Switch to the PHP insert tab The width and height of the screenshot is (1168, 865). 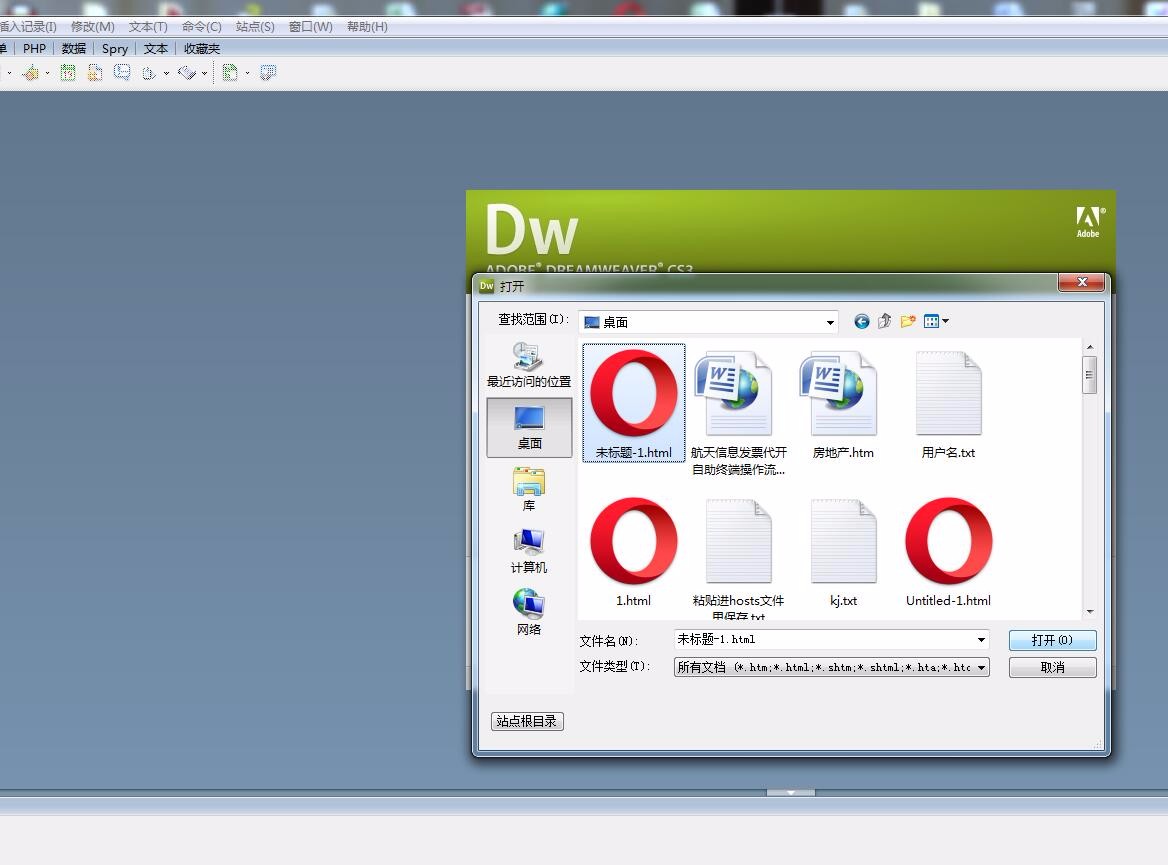(x=34, y=48)
